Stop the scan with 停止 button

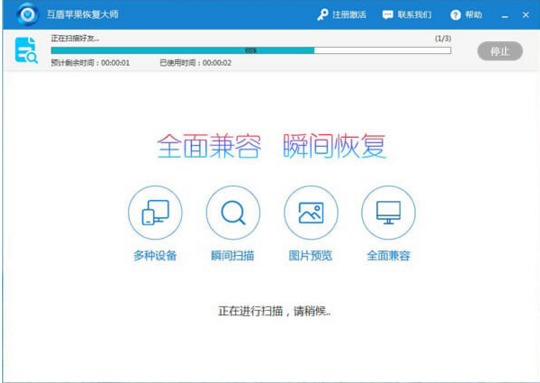pyautogui.click(x=500, y=51)
